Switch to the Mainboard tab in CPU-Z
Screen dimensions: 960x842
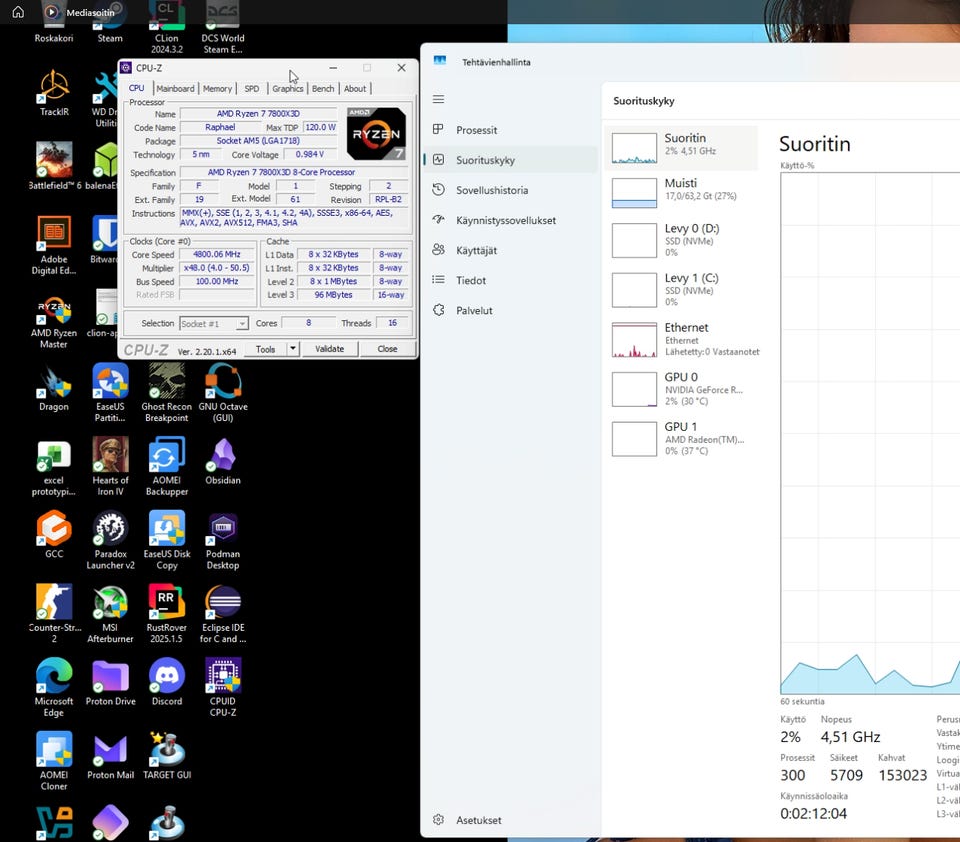pos(175,89)
